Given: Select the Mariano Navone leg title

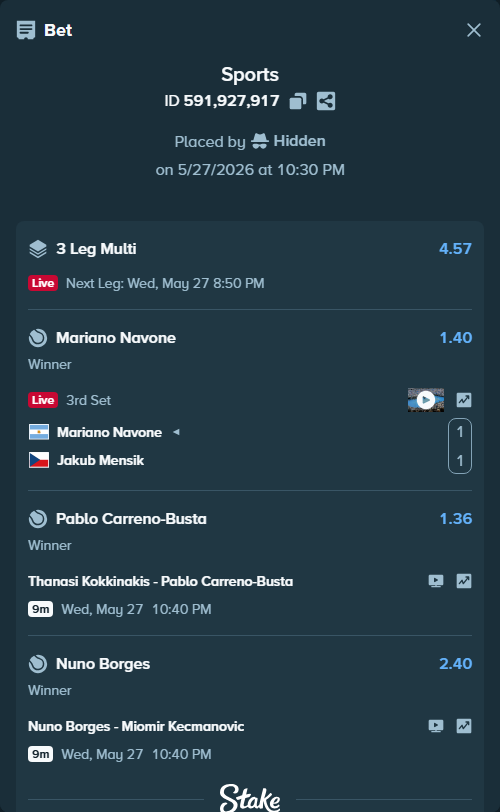Looking at the screenshot, I should [x=116, y=338].
